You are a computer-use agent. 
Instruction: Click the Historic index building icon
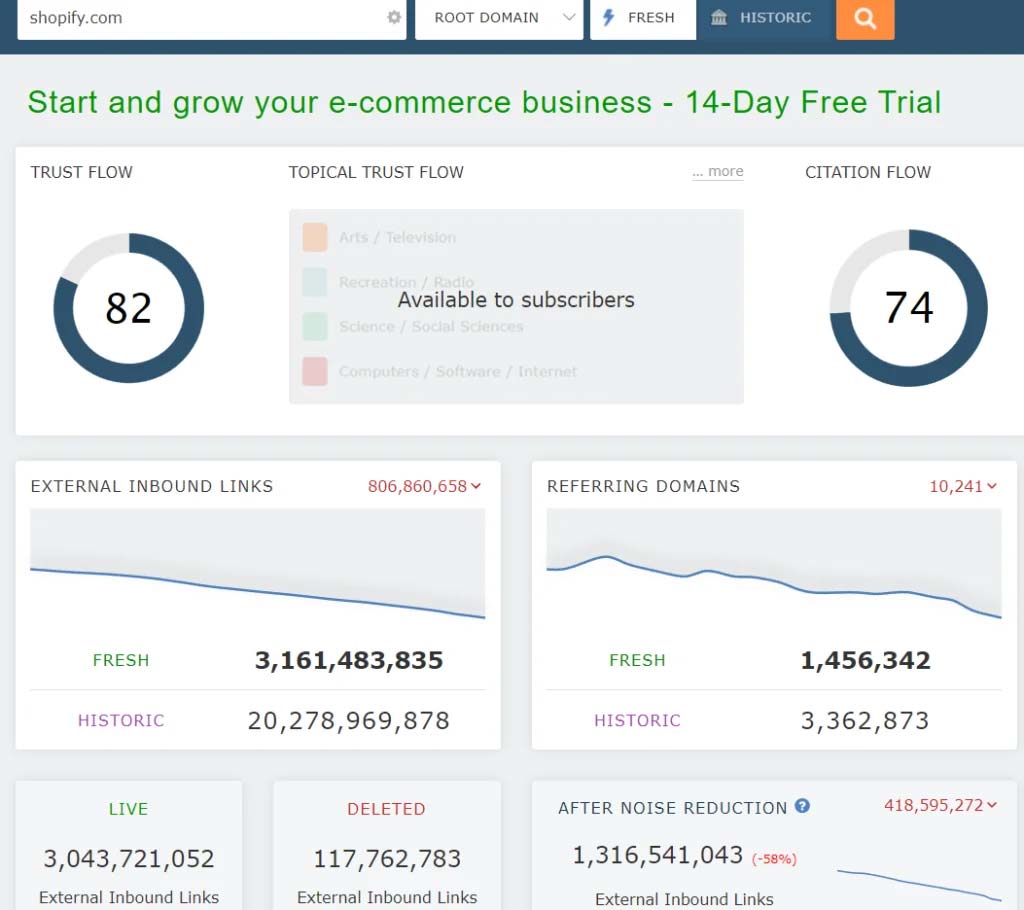719,18
